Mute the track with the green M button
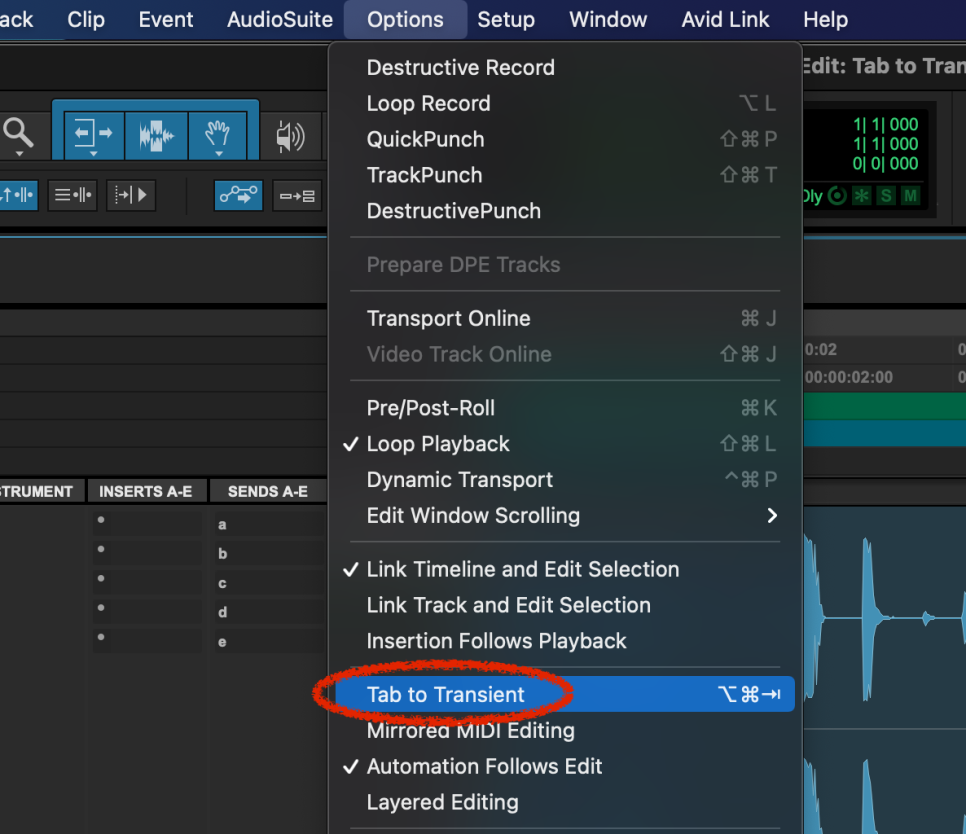Image resolution: width=966 pixels, height=834 pixels. tap(912, 196)
